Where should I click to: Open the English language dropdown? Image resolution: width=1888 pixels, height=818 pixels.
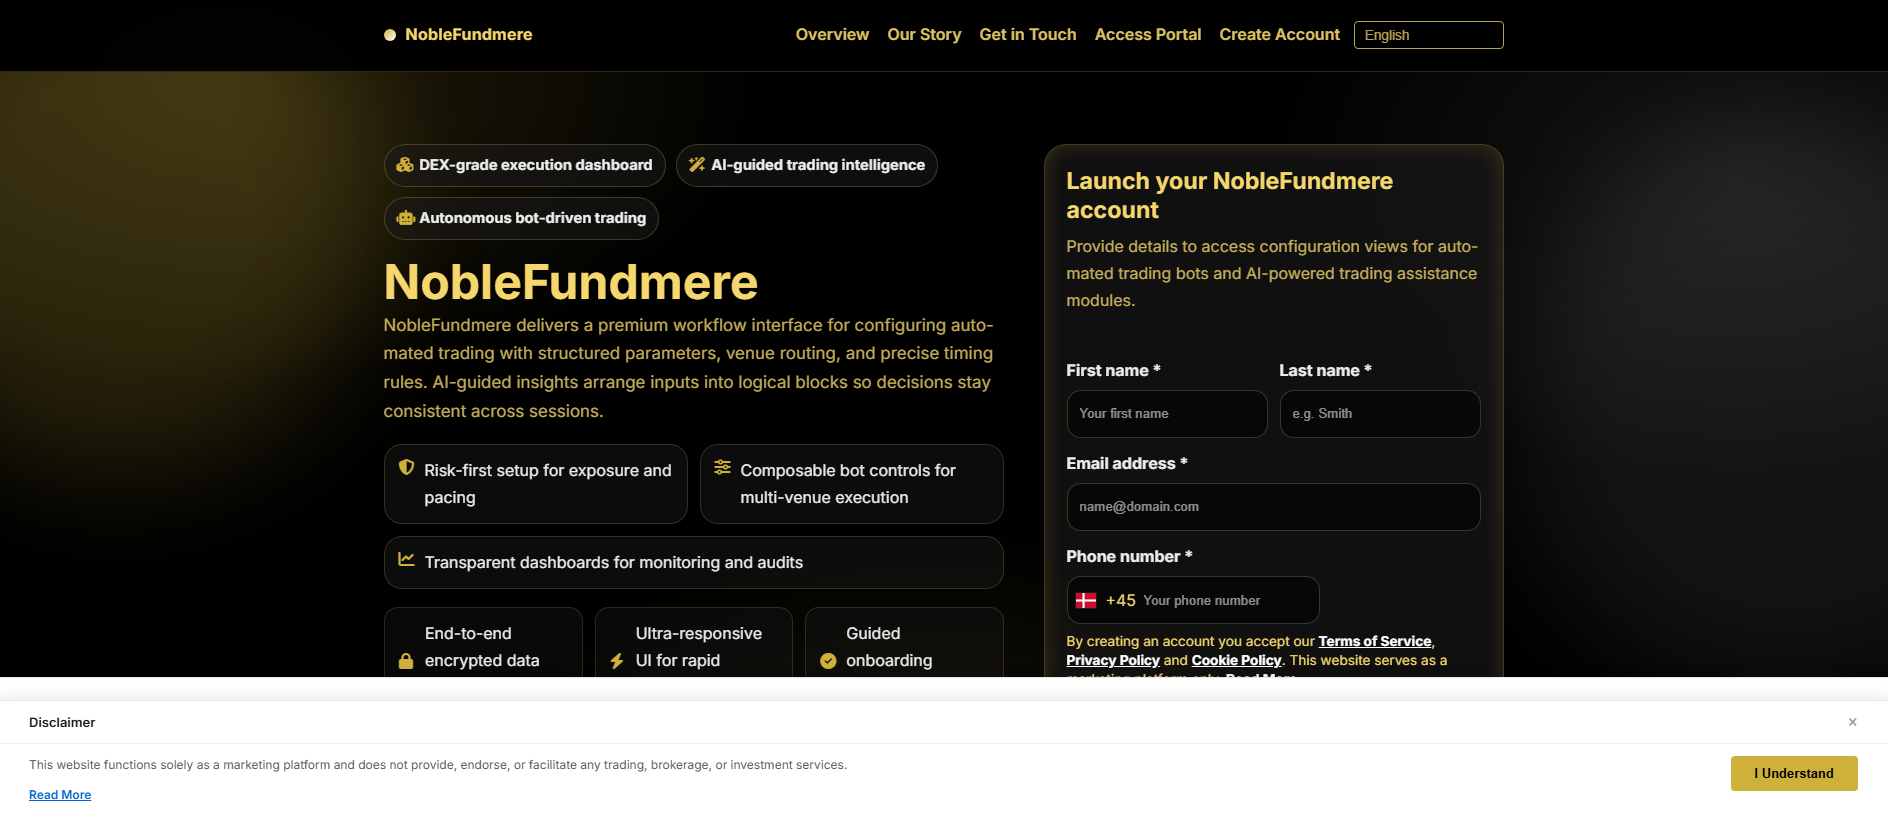tap(1428, 35)
